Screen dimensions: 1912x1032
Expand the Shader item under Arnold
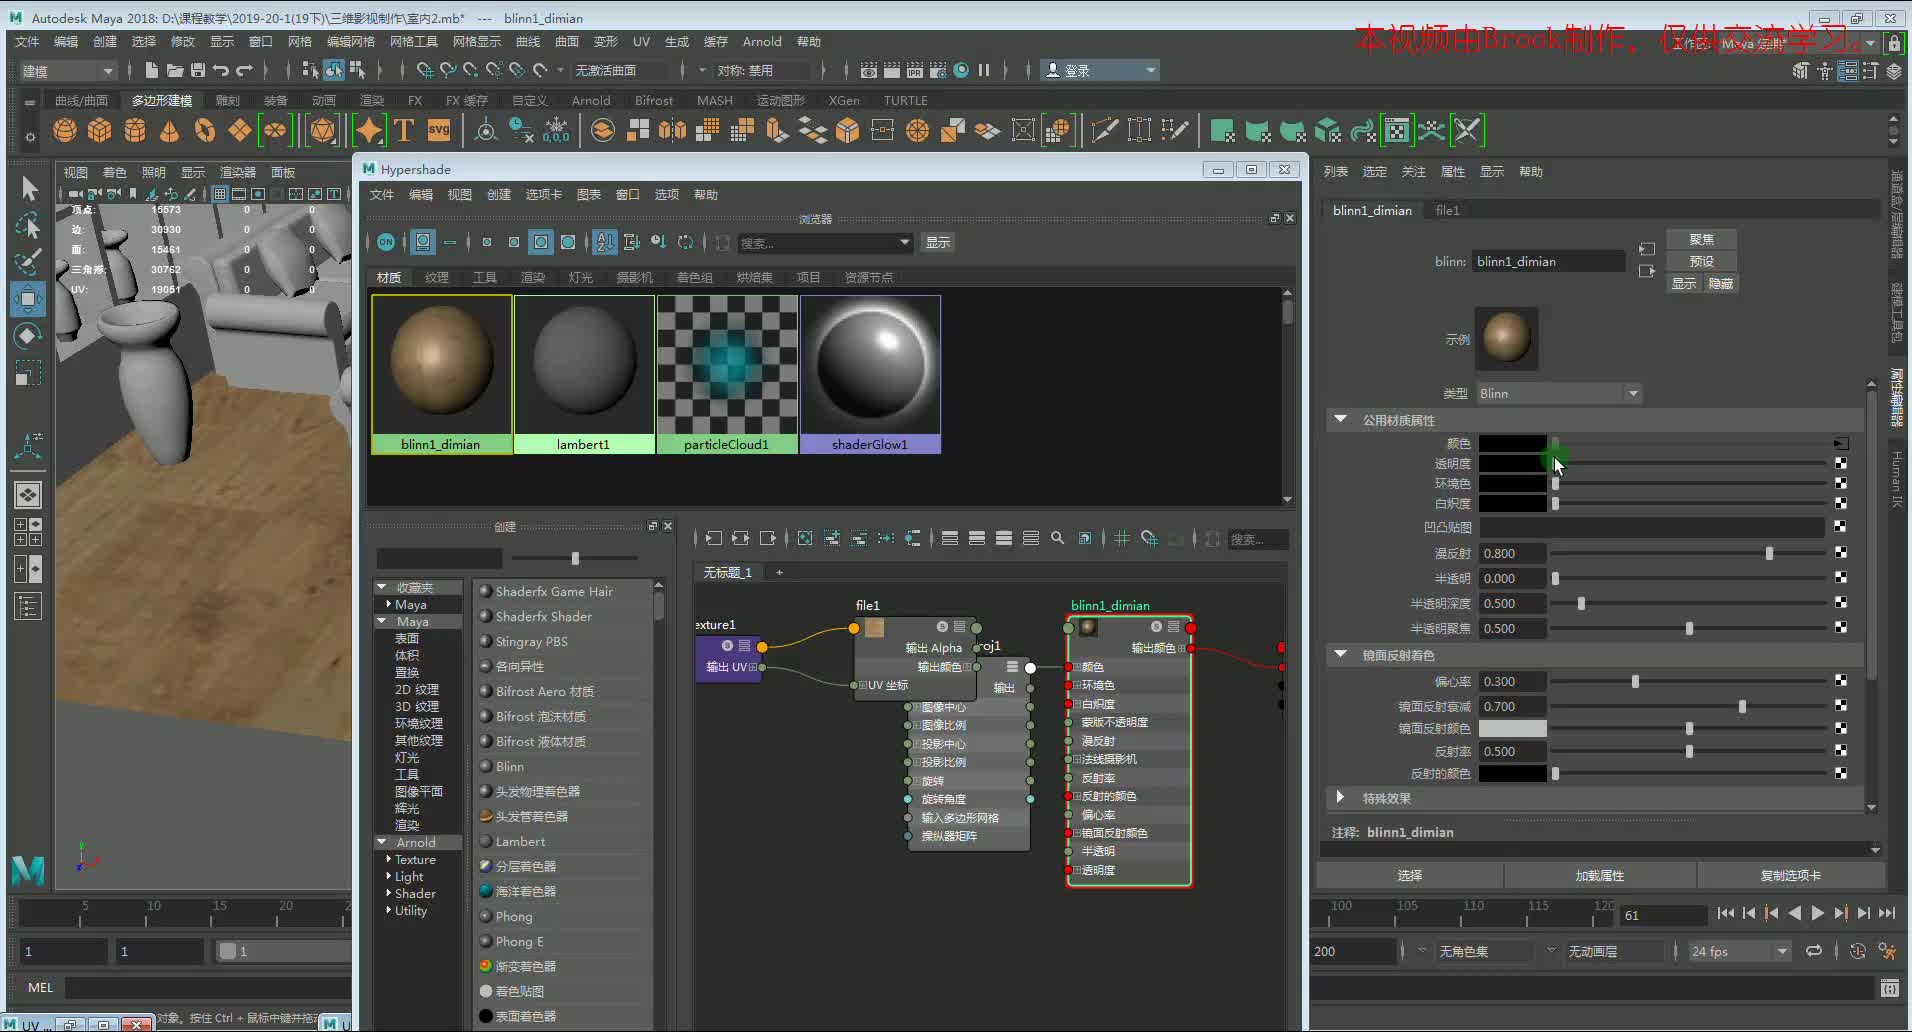[388, 893]
